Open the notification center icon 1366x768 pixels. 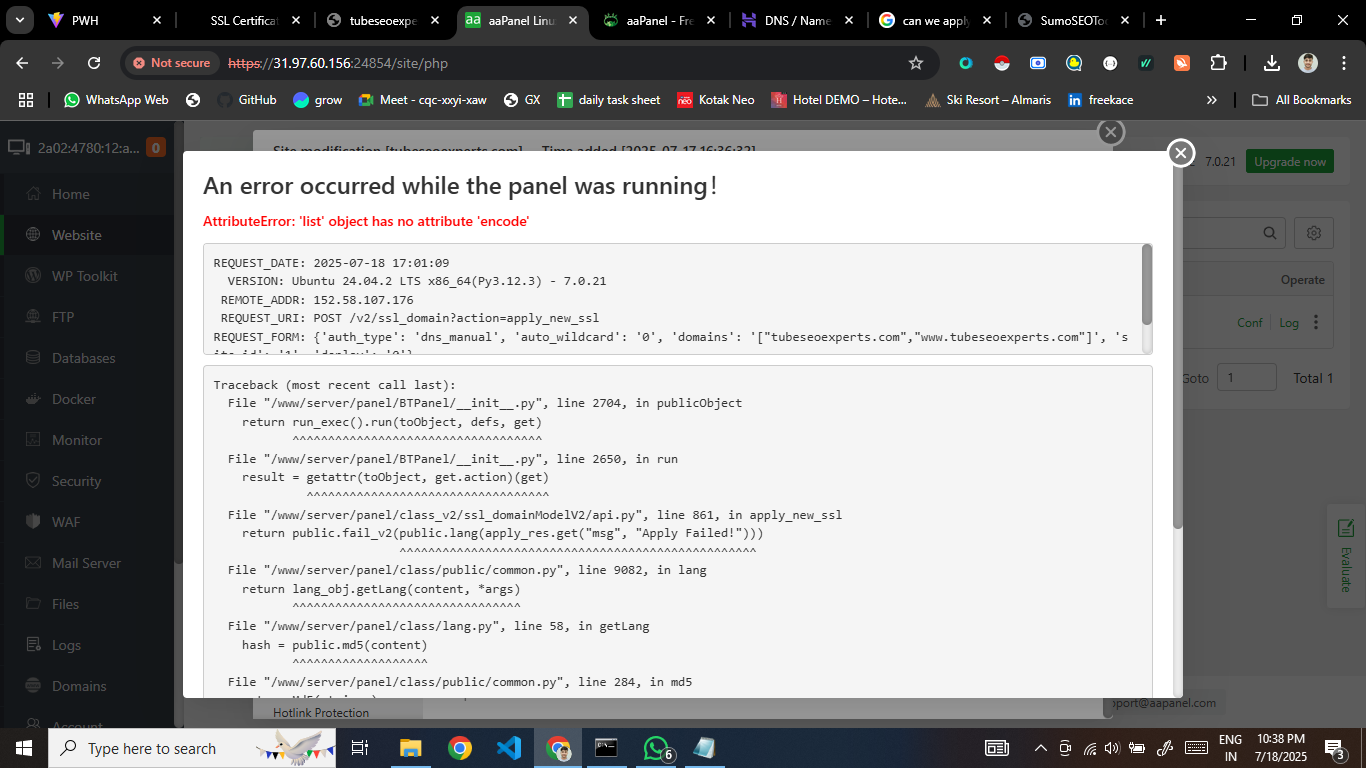(x=1335, y=748)
